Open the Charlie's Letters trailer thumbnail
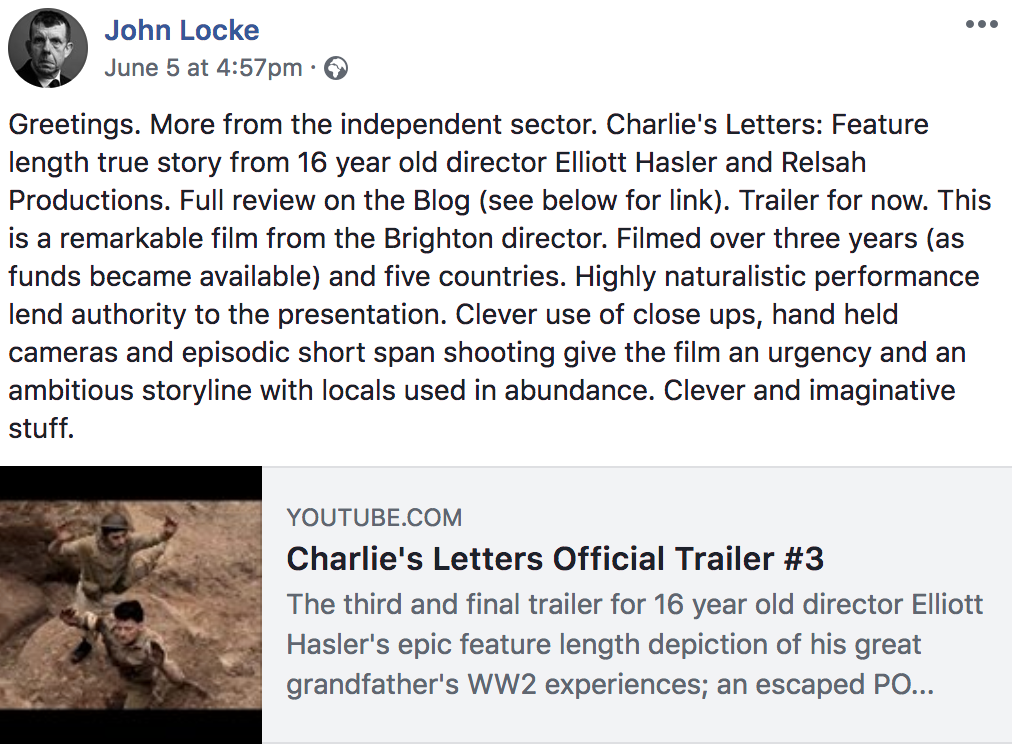The image size is (1012, 754). [x=130, y=605]
